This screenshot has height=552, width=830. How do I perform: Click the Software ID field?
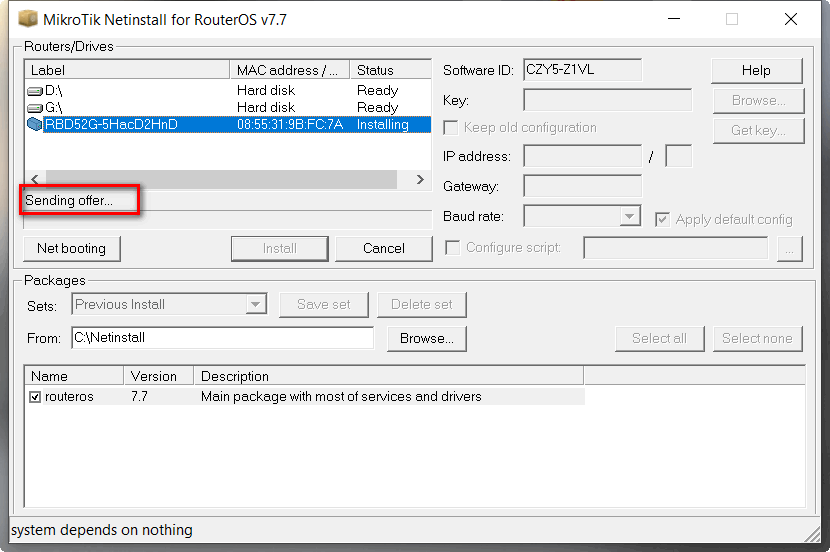coord(582,70)
